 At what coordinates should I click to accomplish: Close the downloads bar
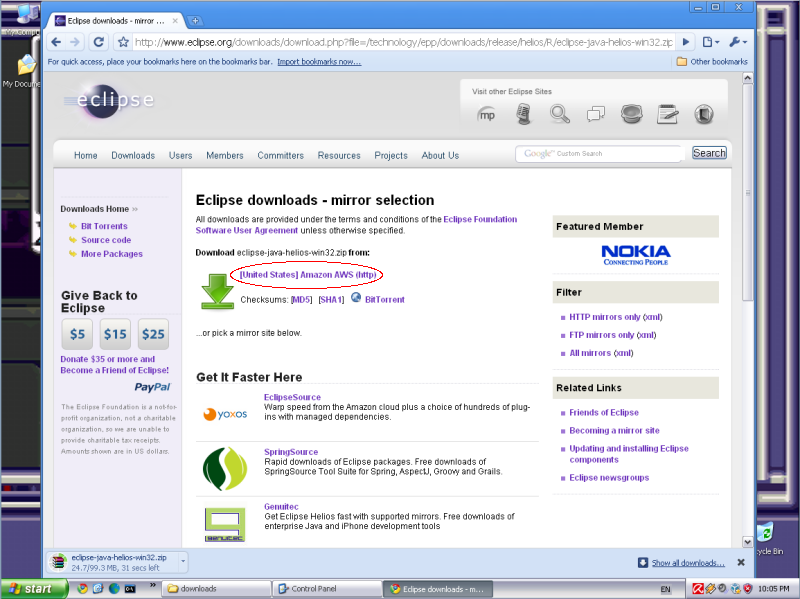click(741, 563)
